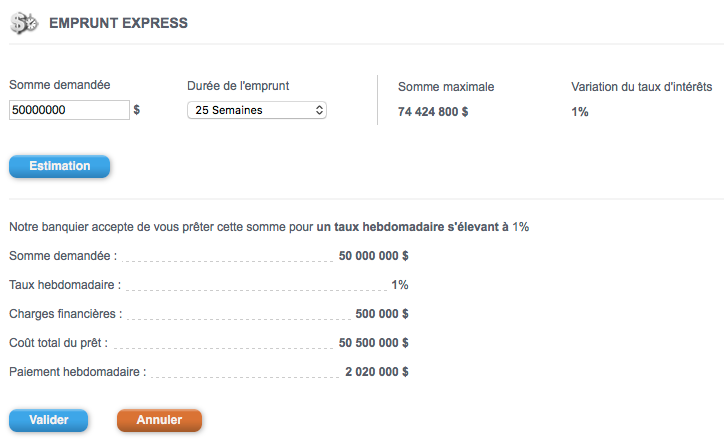Click the Taux hebdomadaire 1% result value

(400, 285)
